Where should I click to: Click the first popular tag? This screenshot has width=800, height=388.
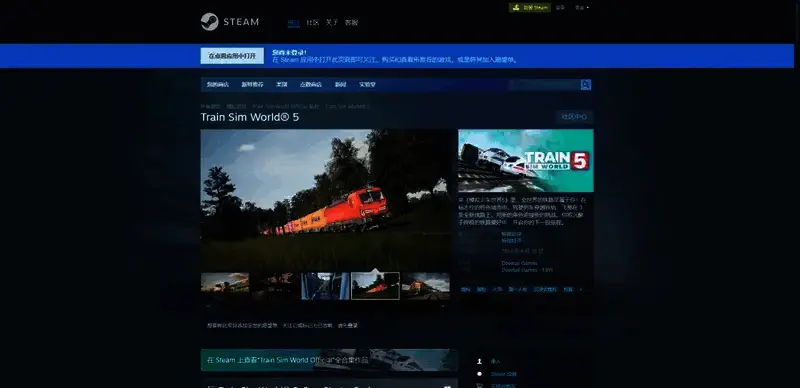[465, 289]
